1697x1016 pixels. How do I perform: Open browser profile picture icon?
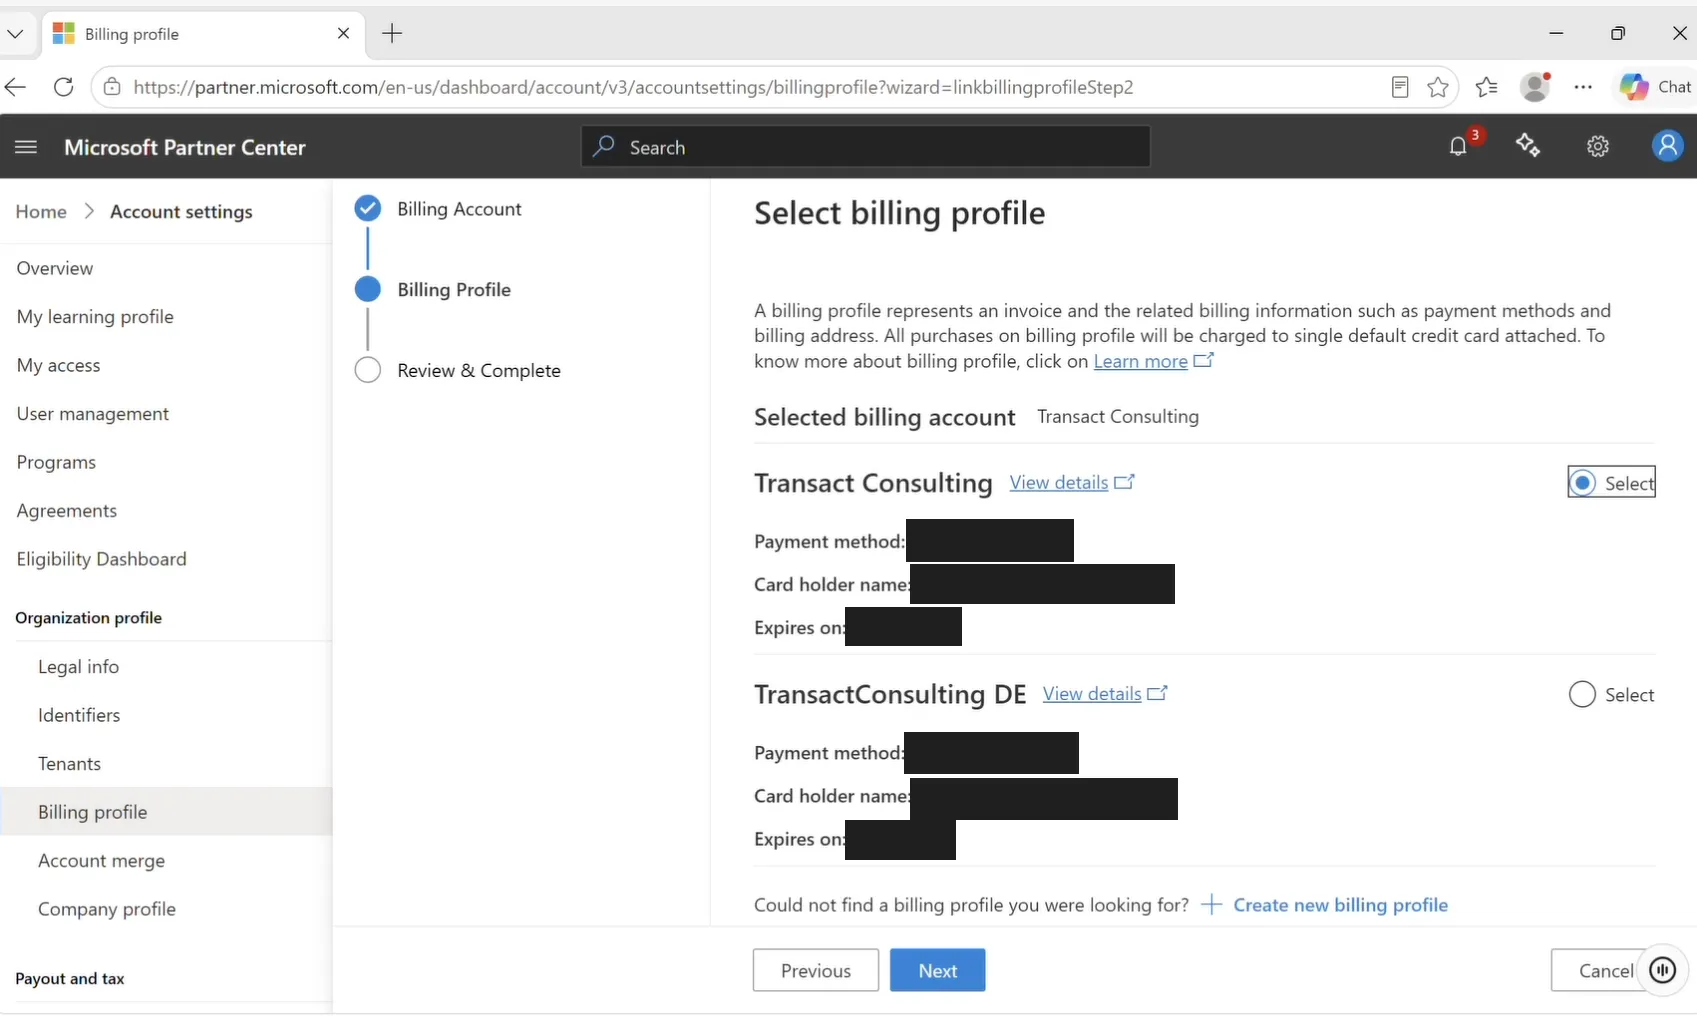click(x=1535, y=87)
